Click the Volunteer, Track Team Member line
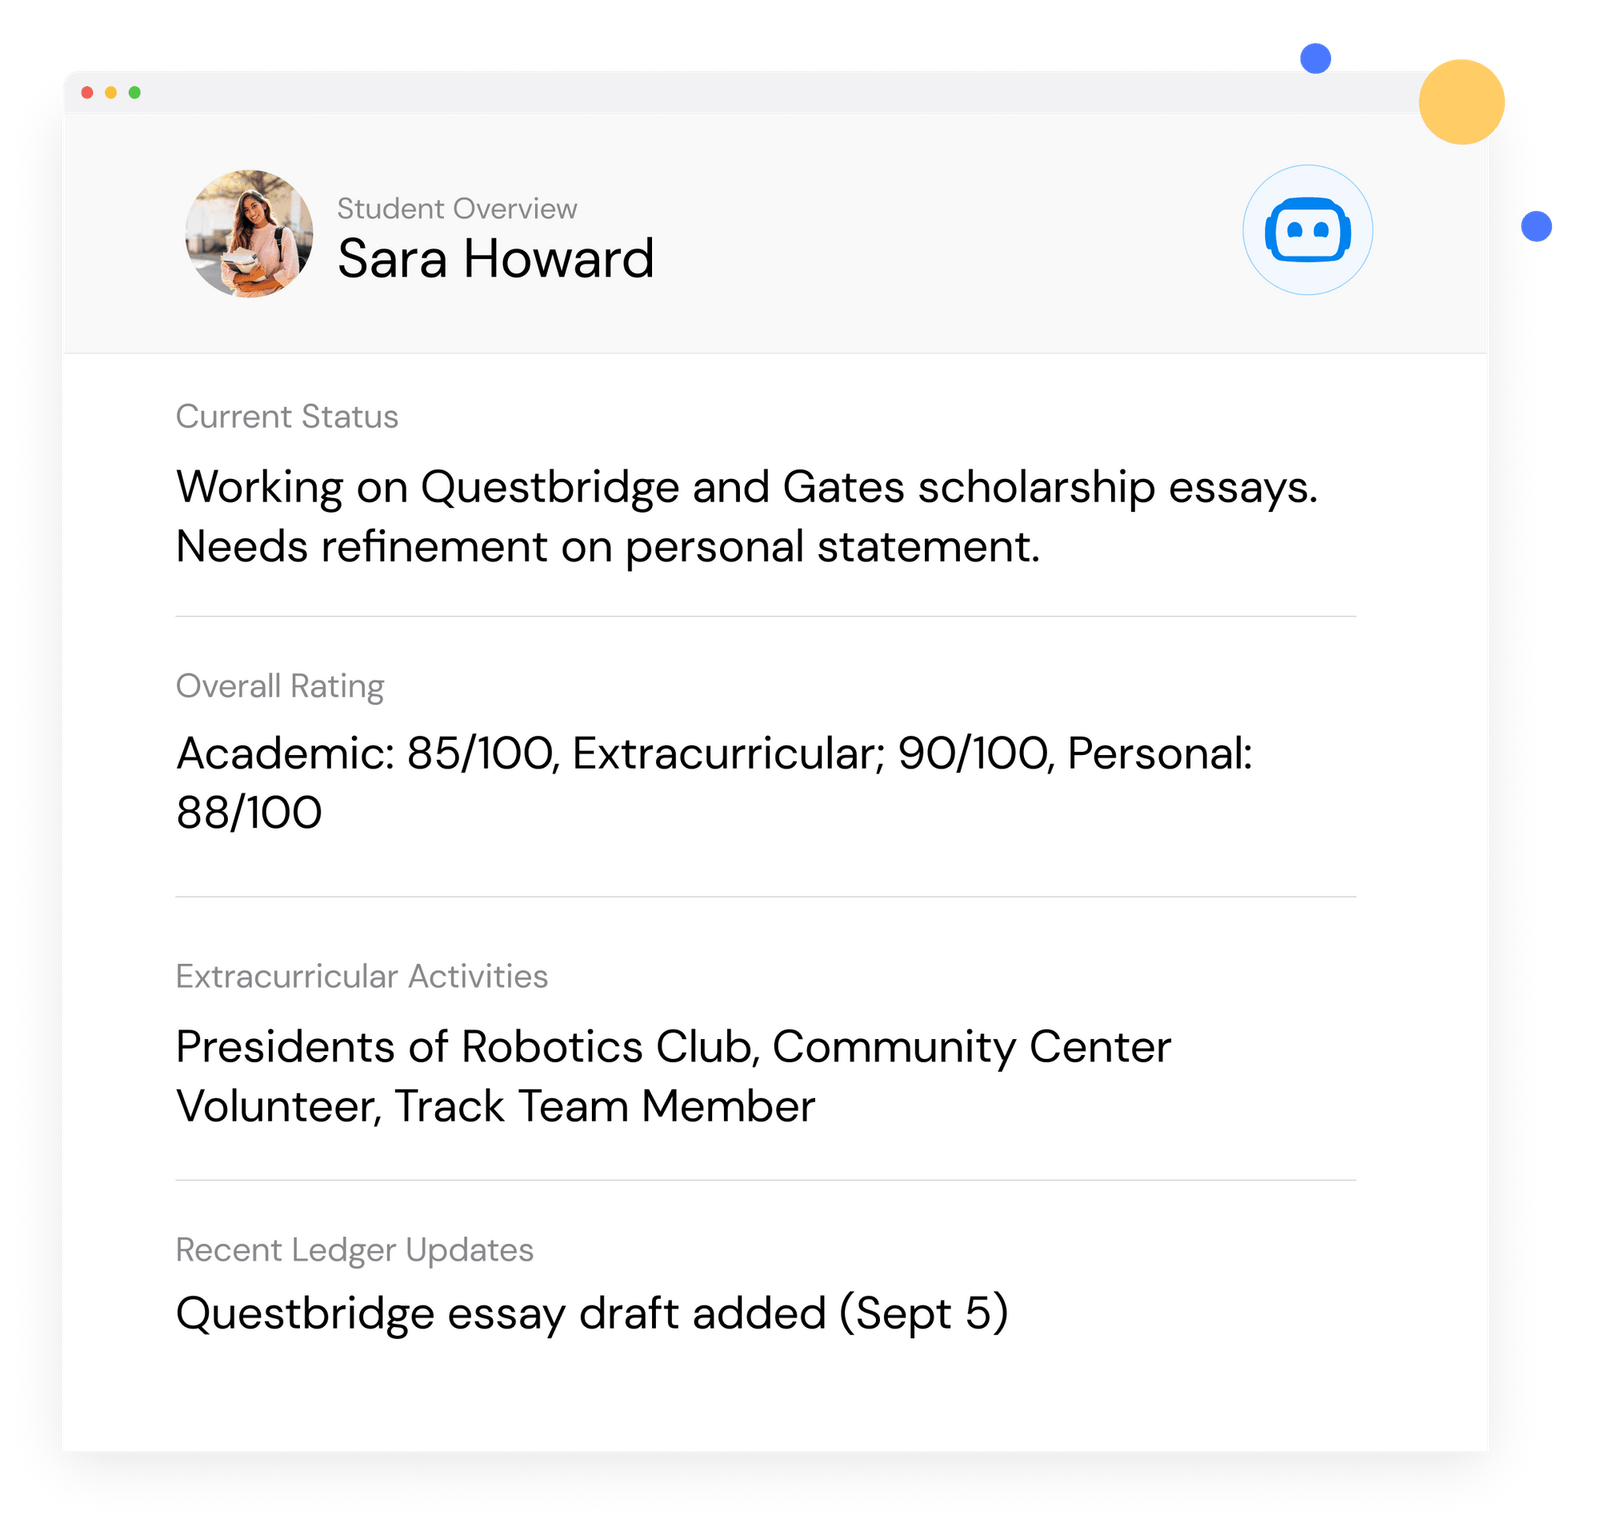This screenshot has width=1600, height=1526. click(x=495, y=1107)
